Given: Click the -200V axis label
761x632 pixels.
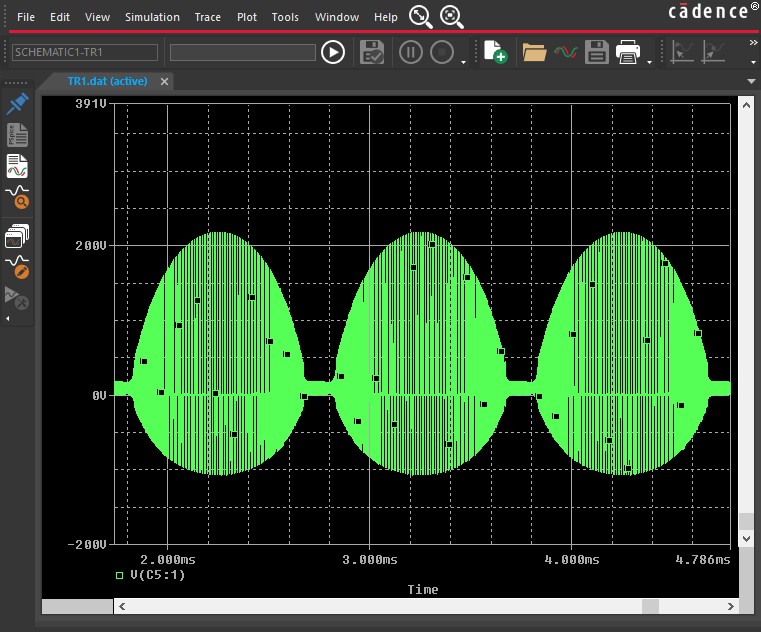Looking at the screenshot, I should (87, 545).
